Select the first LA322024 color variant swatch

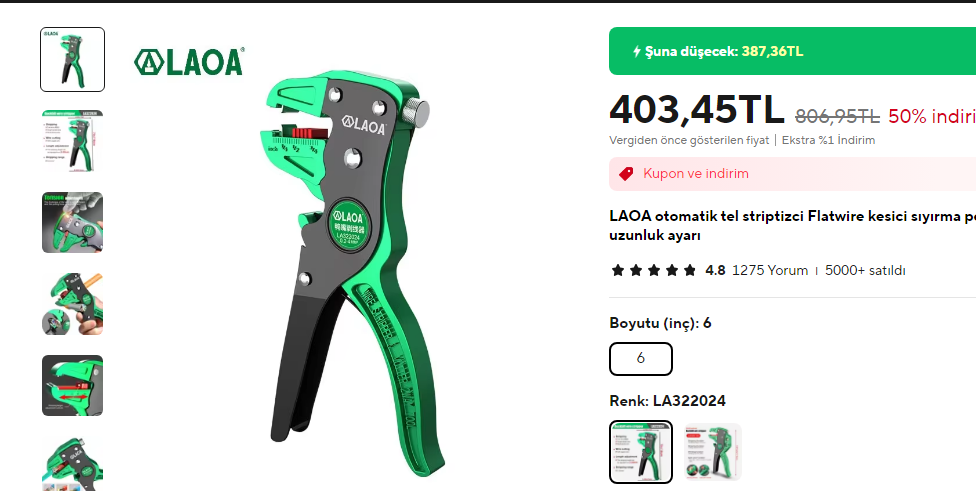coord(640,452)
